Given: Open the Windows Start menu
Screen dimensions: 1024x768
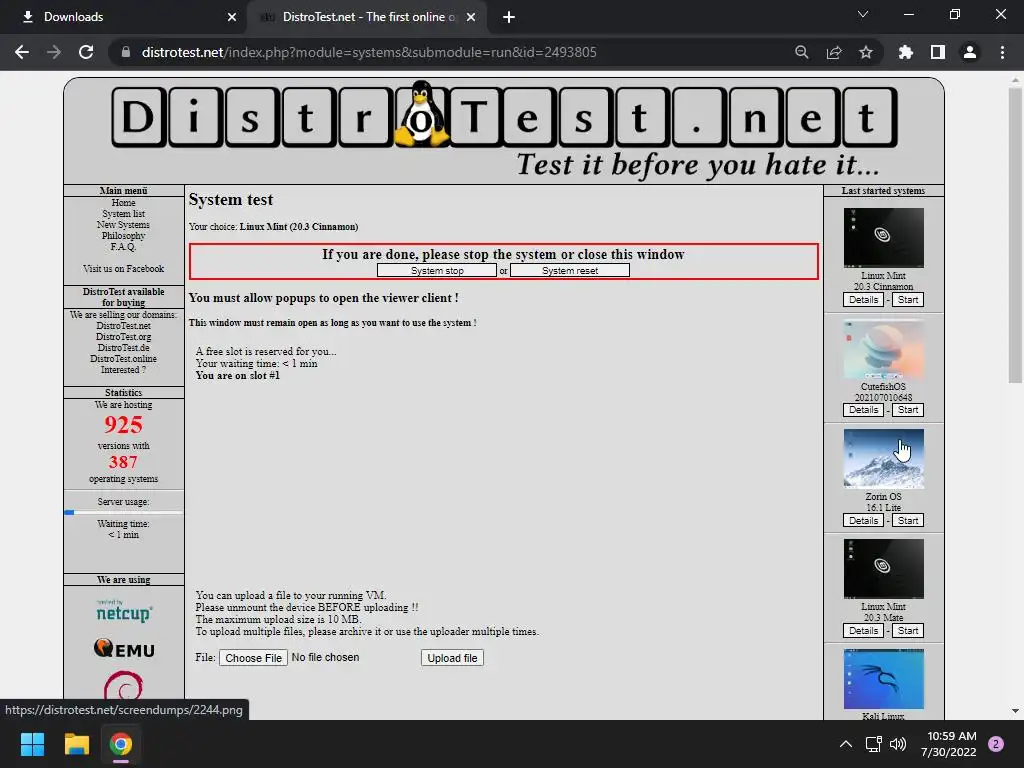Looking at the screenshot, I should tap(32, 744).
